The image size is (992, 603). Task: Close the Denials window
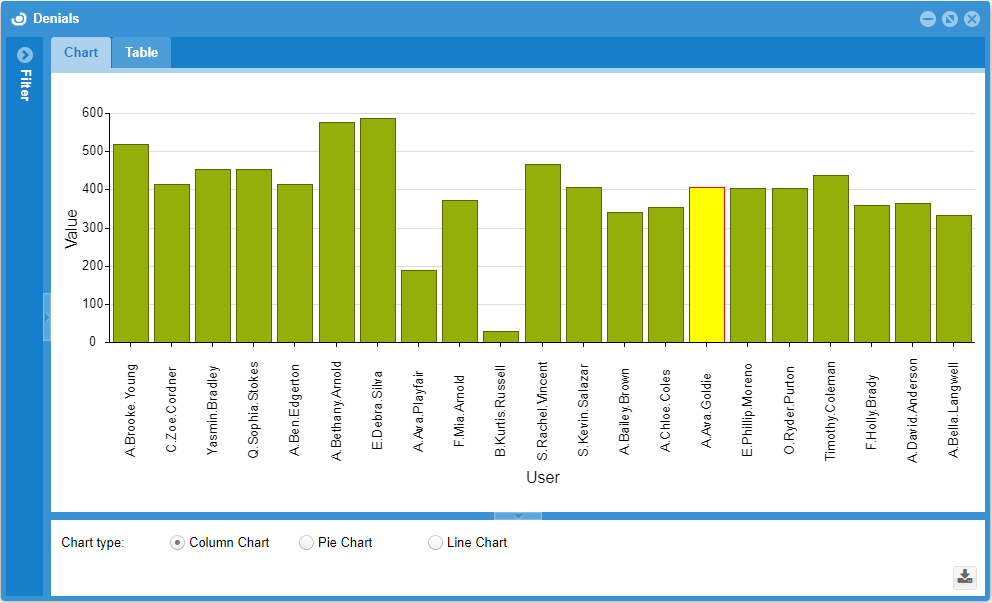(971, 19)
